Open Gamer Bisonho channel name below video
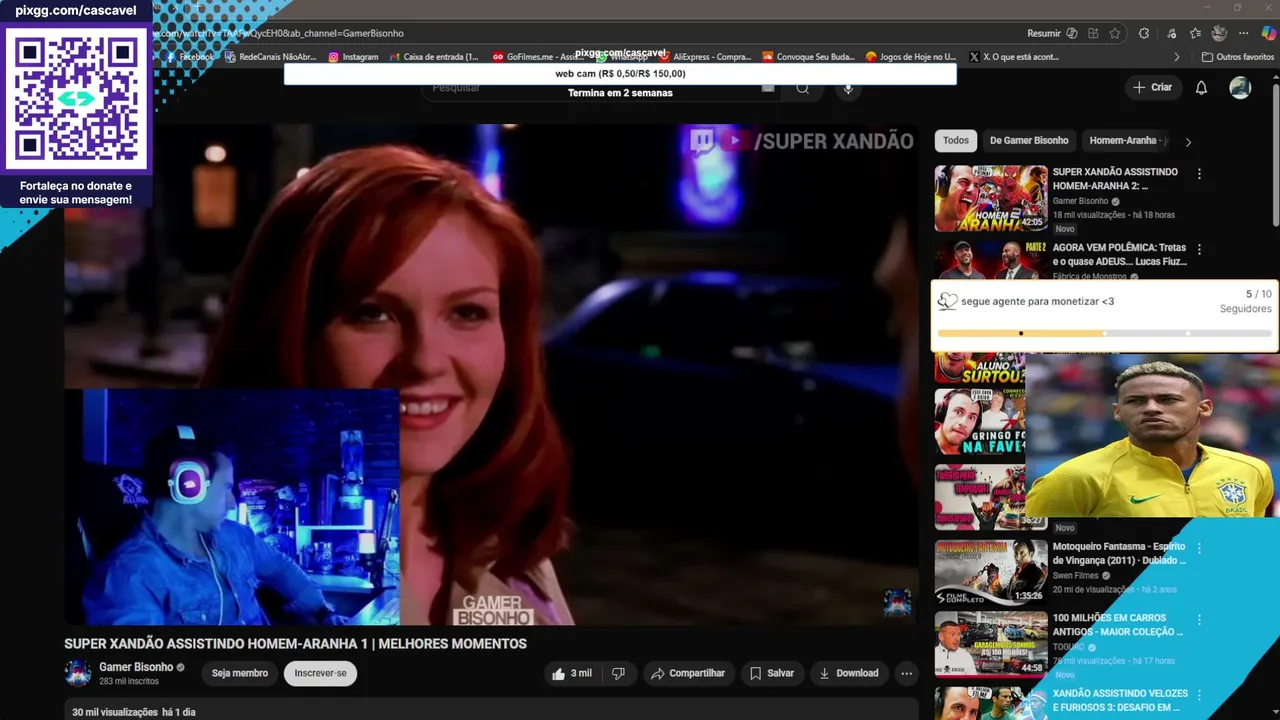Image resolution: width=1280 pixels, height=720 pixels. coord(136,667)
